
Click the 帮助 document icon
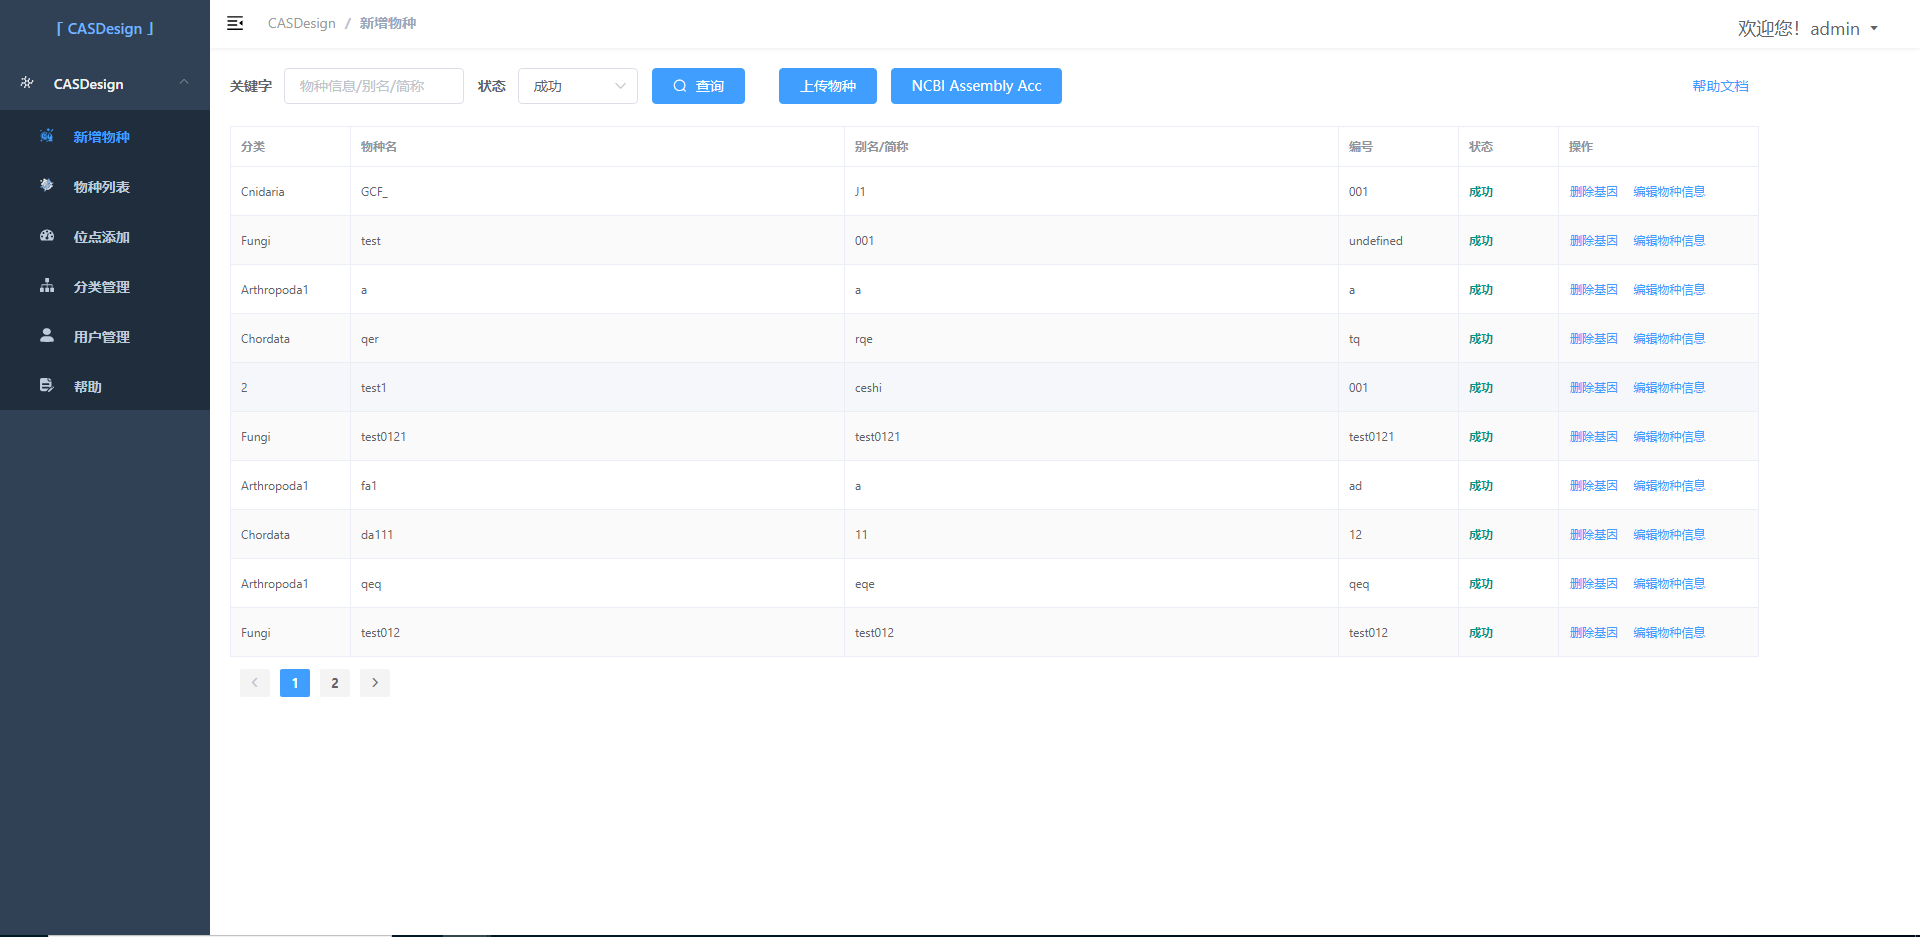click(x=47, y=386)
